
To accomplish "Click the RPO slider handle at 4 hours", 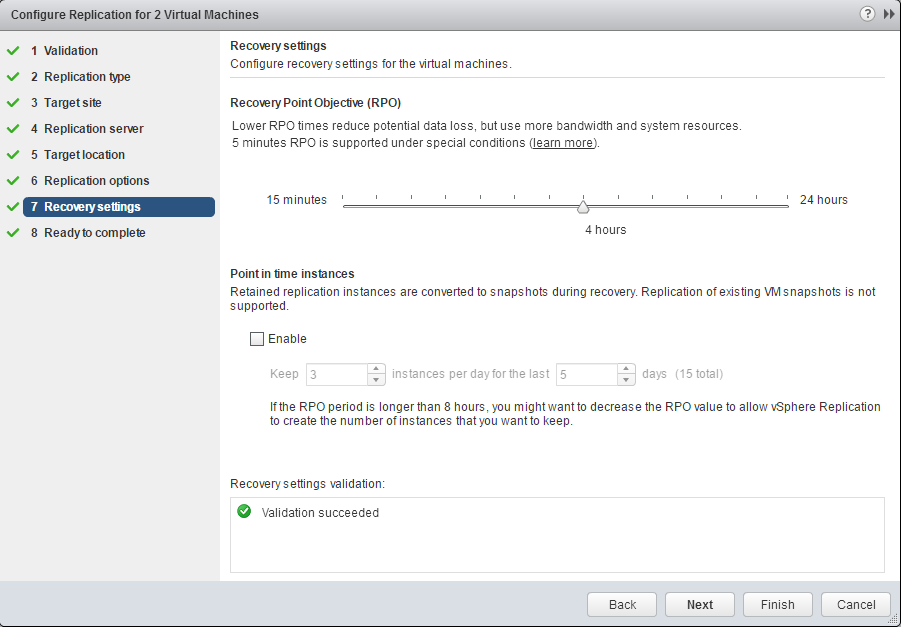I will (x=584, y=207).
